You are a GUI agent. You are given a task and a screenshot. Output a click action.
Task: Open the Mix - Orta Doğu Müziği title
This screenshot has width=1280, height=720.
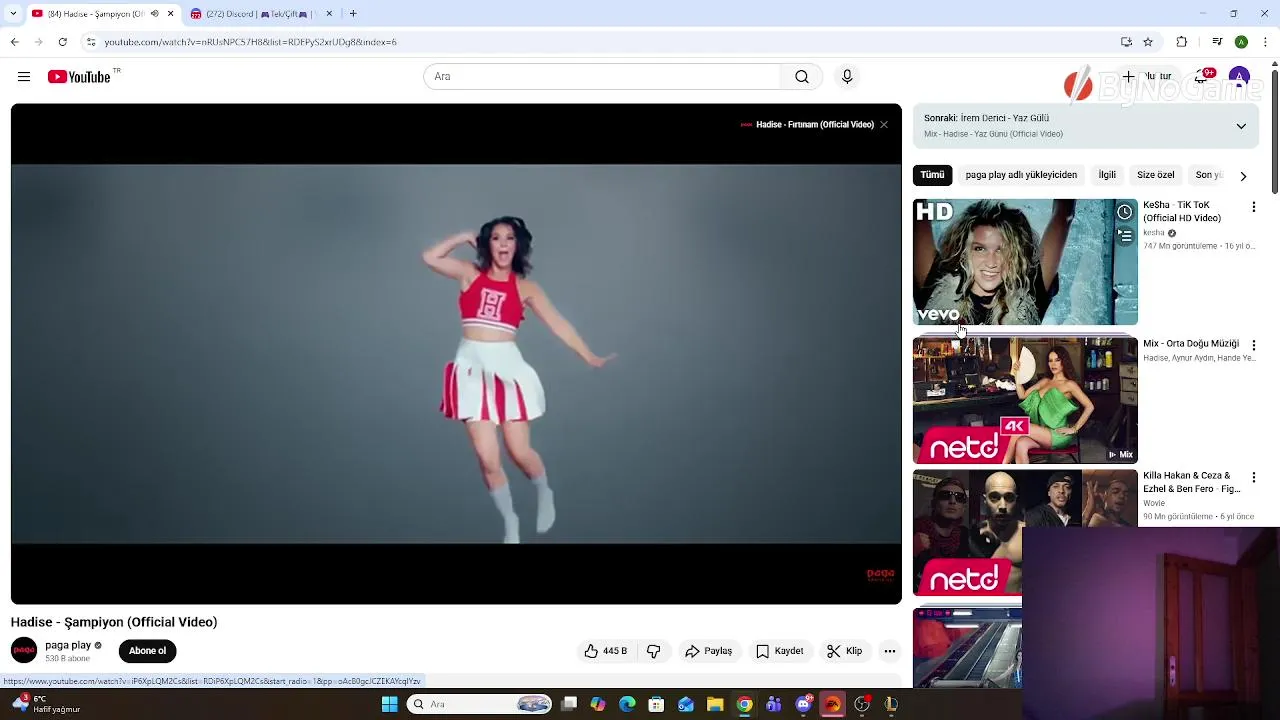point(1191,343)
